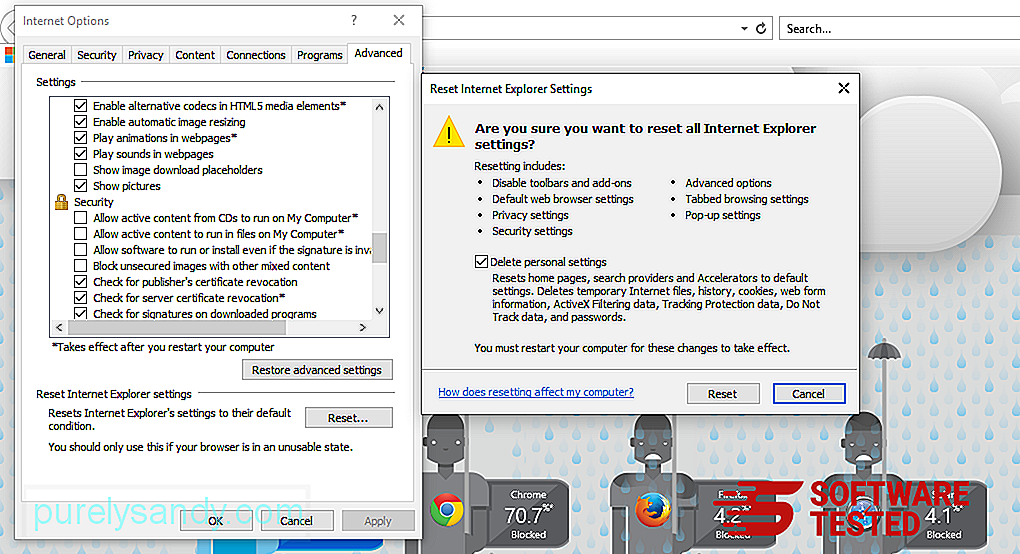Select the Programs tab
The width and height of the screenshot is (1020, 554).
click(319, 55)
